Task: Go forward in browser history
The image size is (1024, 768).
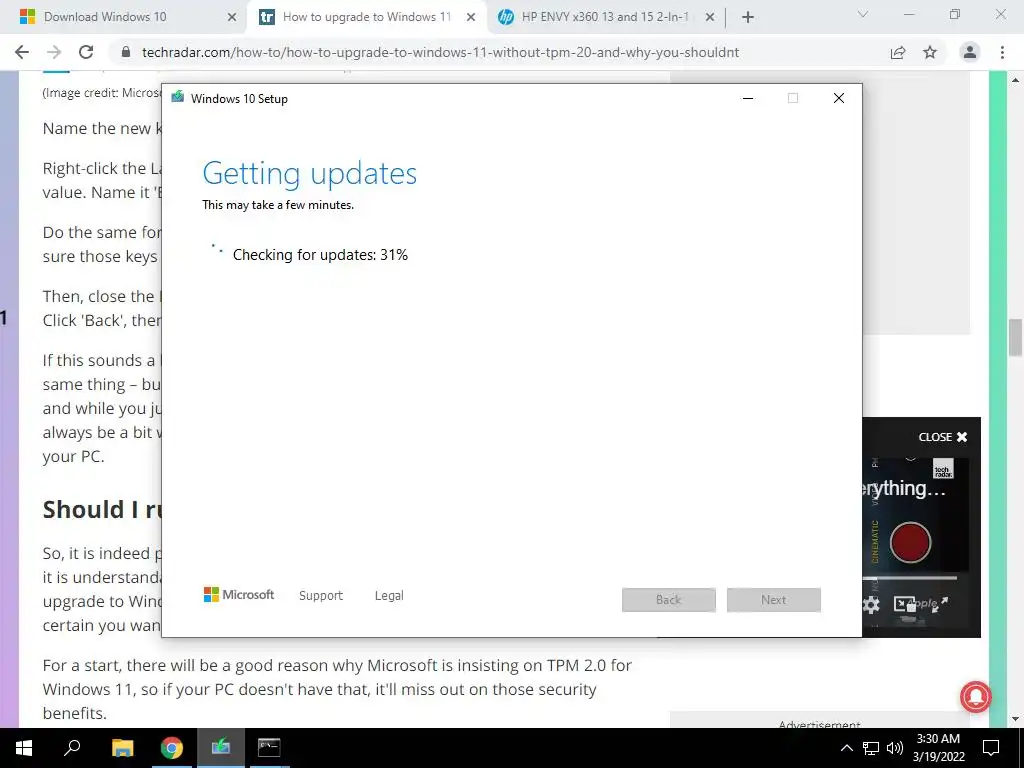Action: coord(54,52)
